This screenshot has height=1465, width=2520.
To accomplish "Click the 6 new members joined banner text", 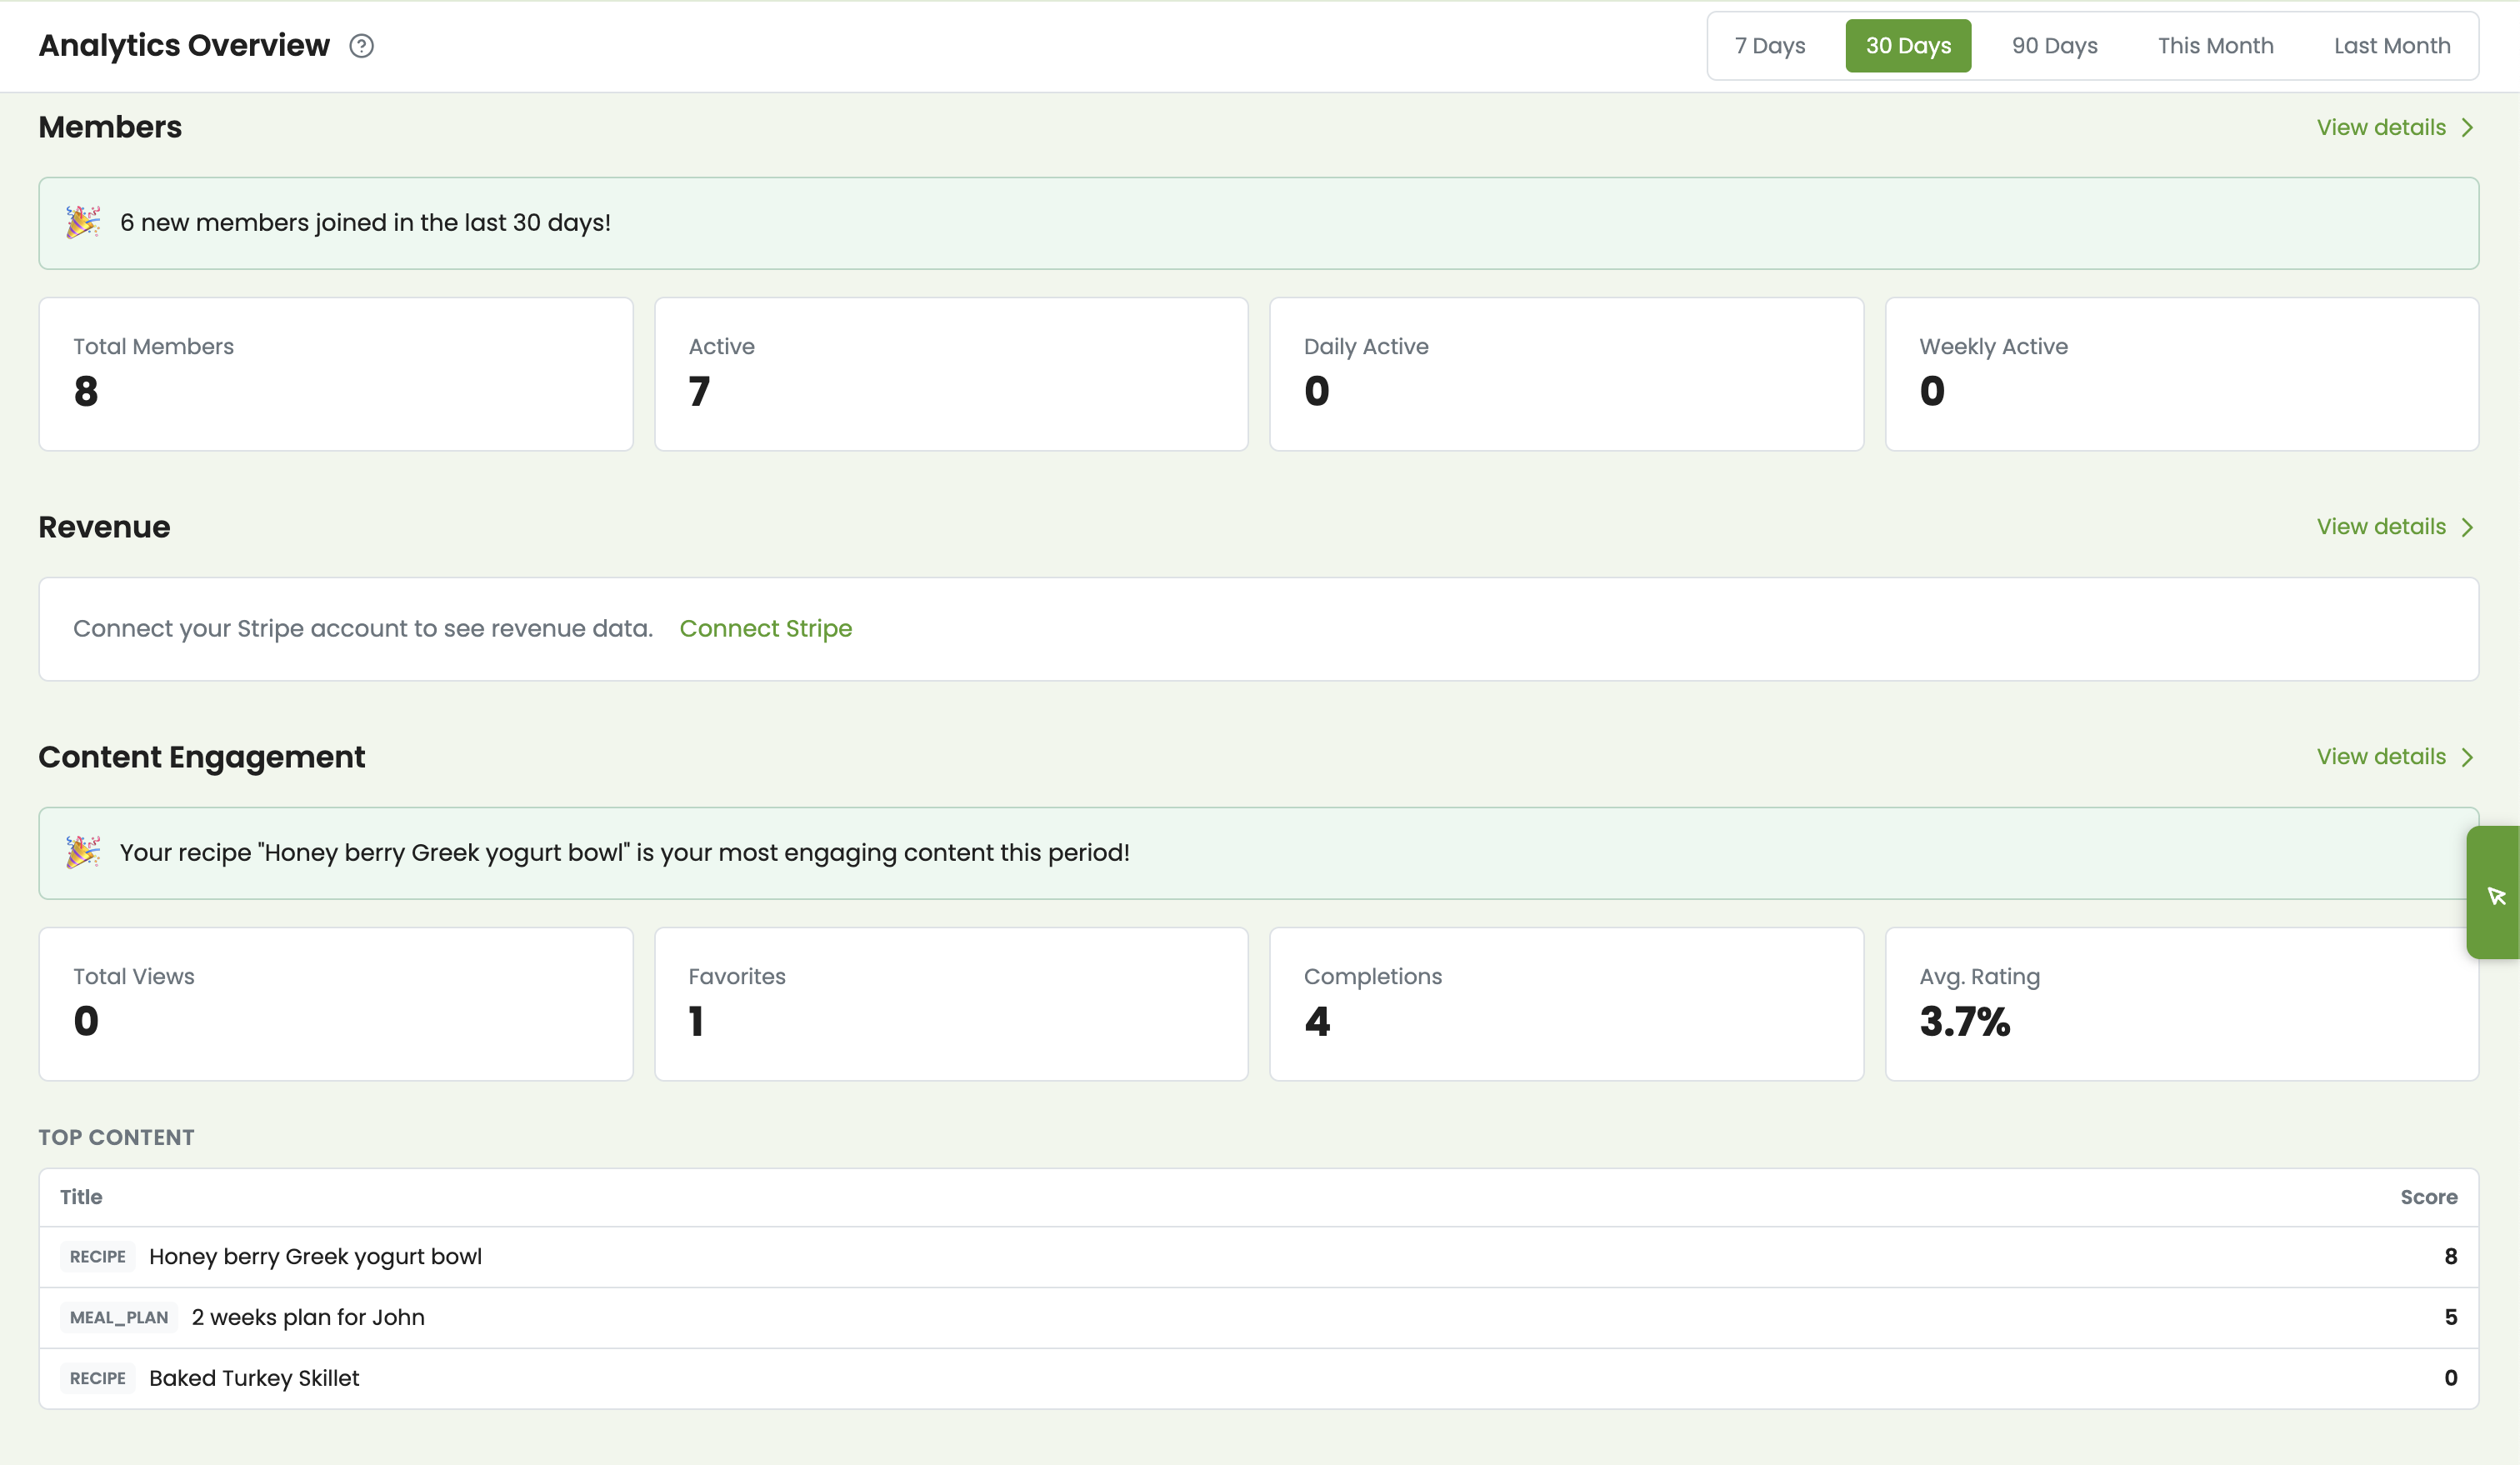I will tap(365, 223).
